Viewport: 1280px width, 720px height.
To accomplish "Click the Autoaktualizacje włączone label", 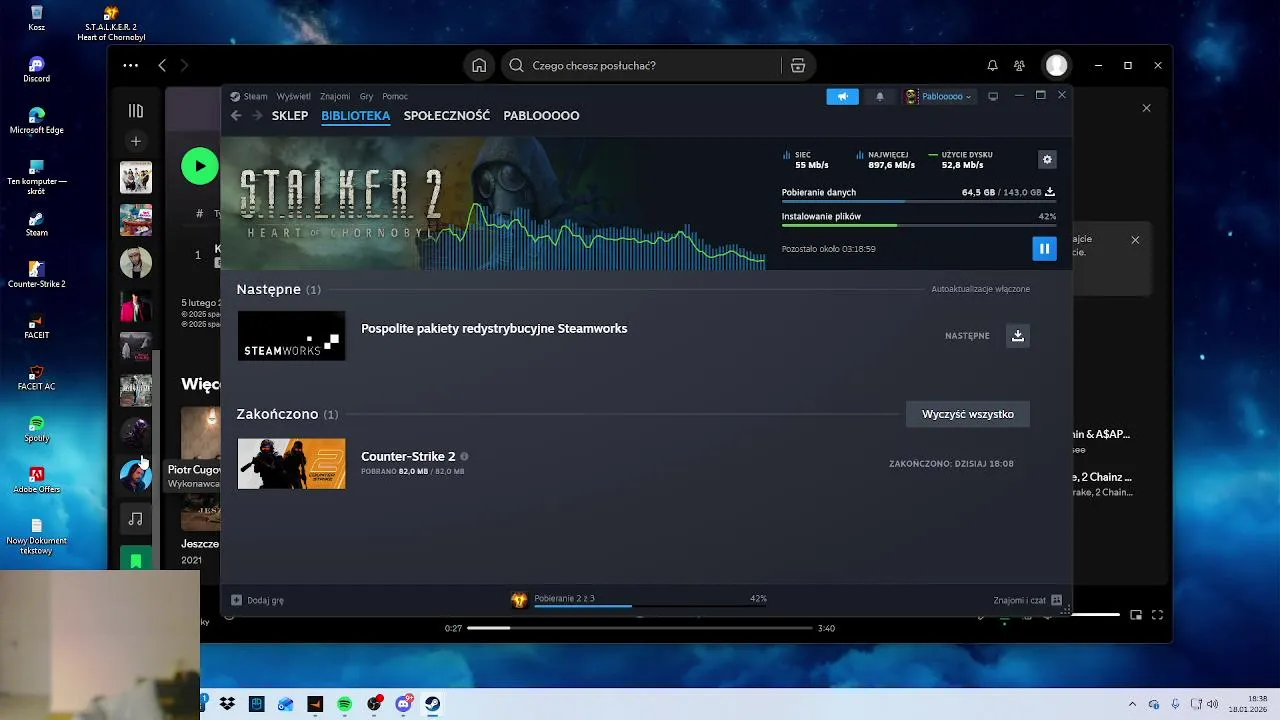I will [x=980, y=289].
